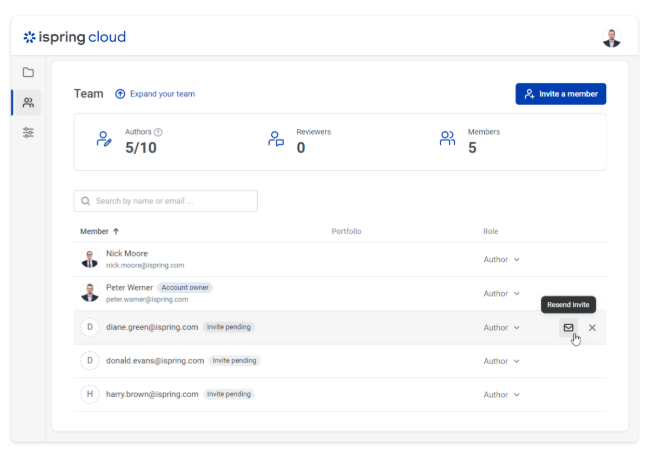Image resolution: width=658 pixels, height=458 pixels.
Task: Open donald.evans's Author role dropdown
Action: coord(501,361)
